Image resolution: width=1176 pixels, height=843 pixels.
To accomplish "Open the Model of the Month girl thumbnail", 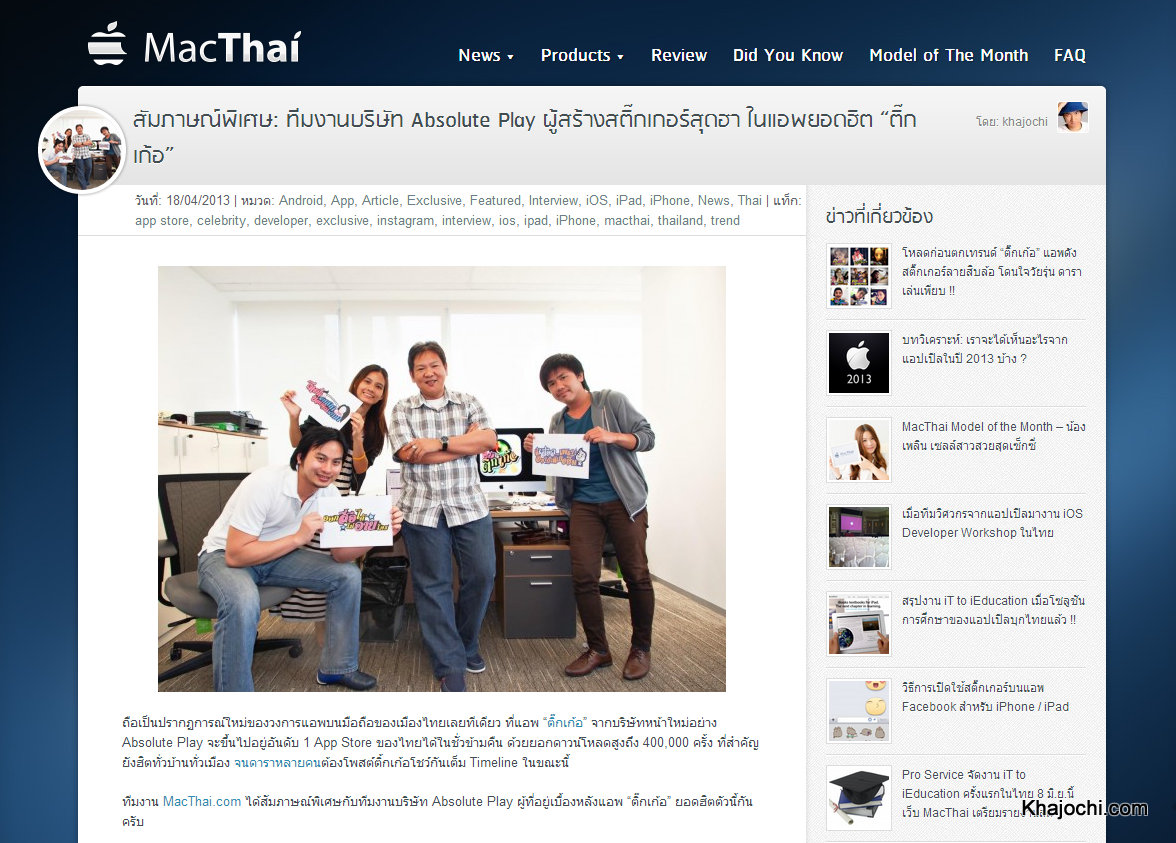I will tap(859, 450).
